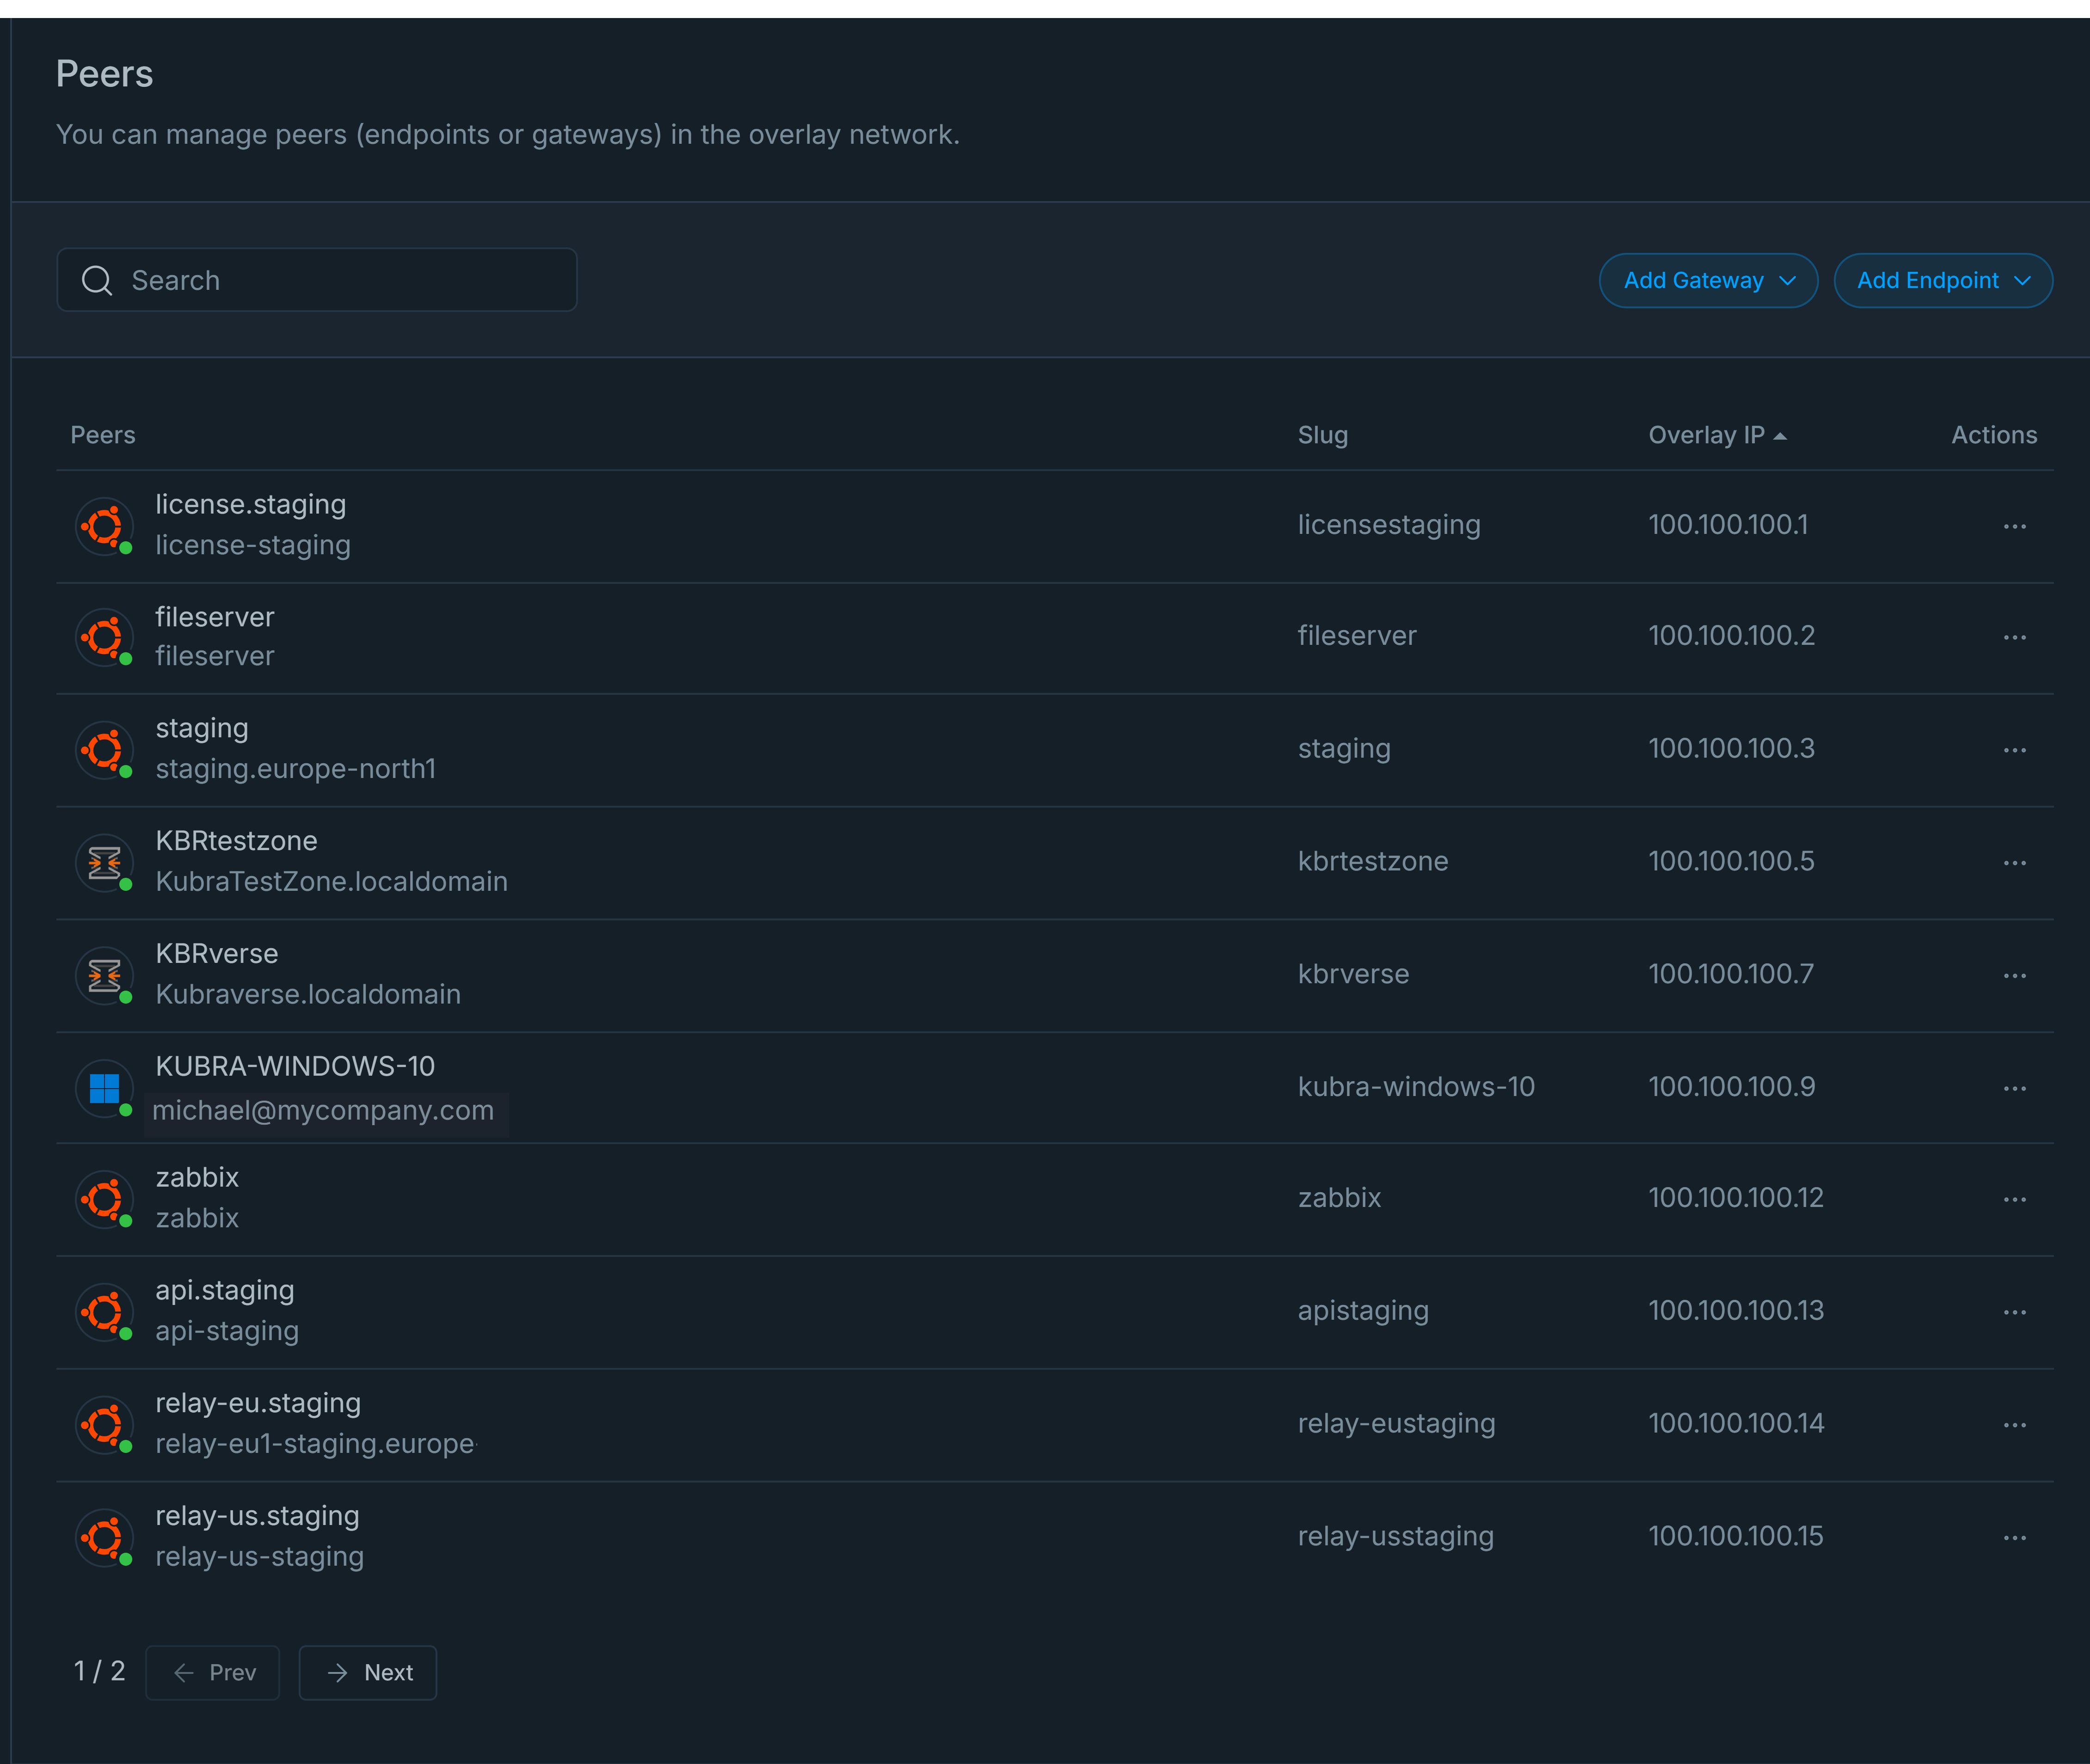Click the page indicator 1 / 2
2090x1764 pixels.
99,1671
